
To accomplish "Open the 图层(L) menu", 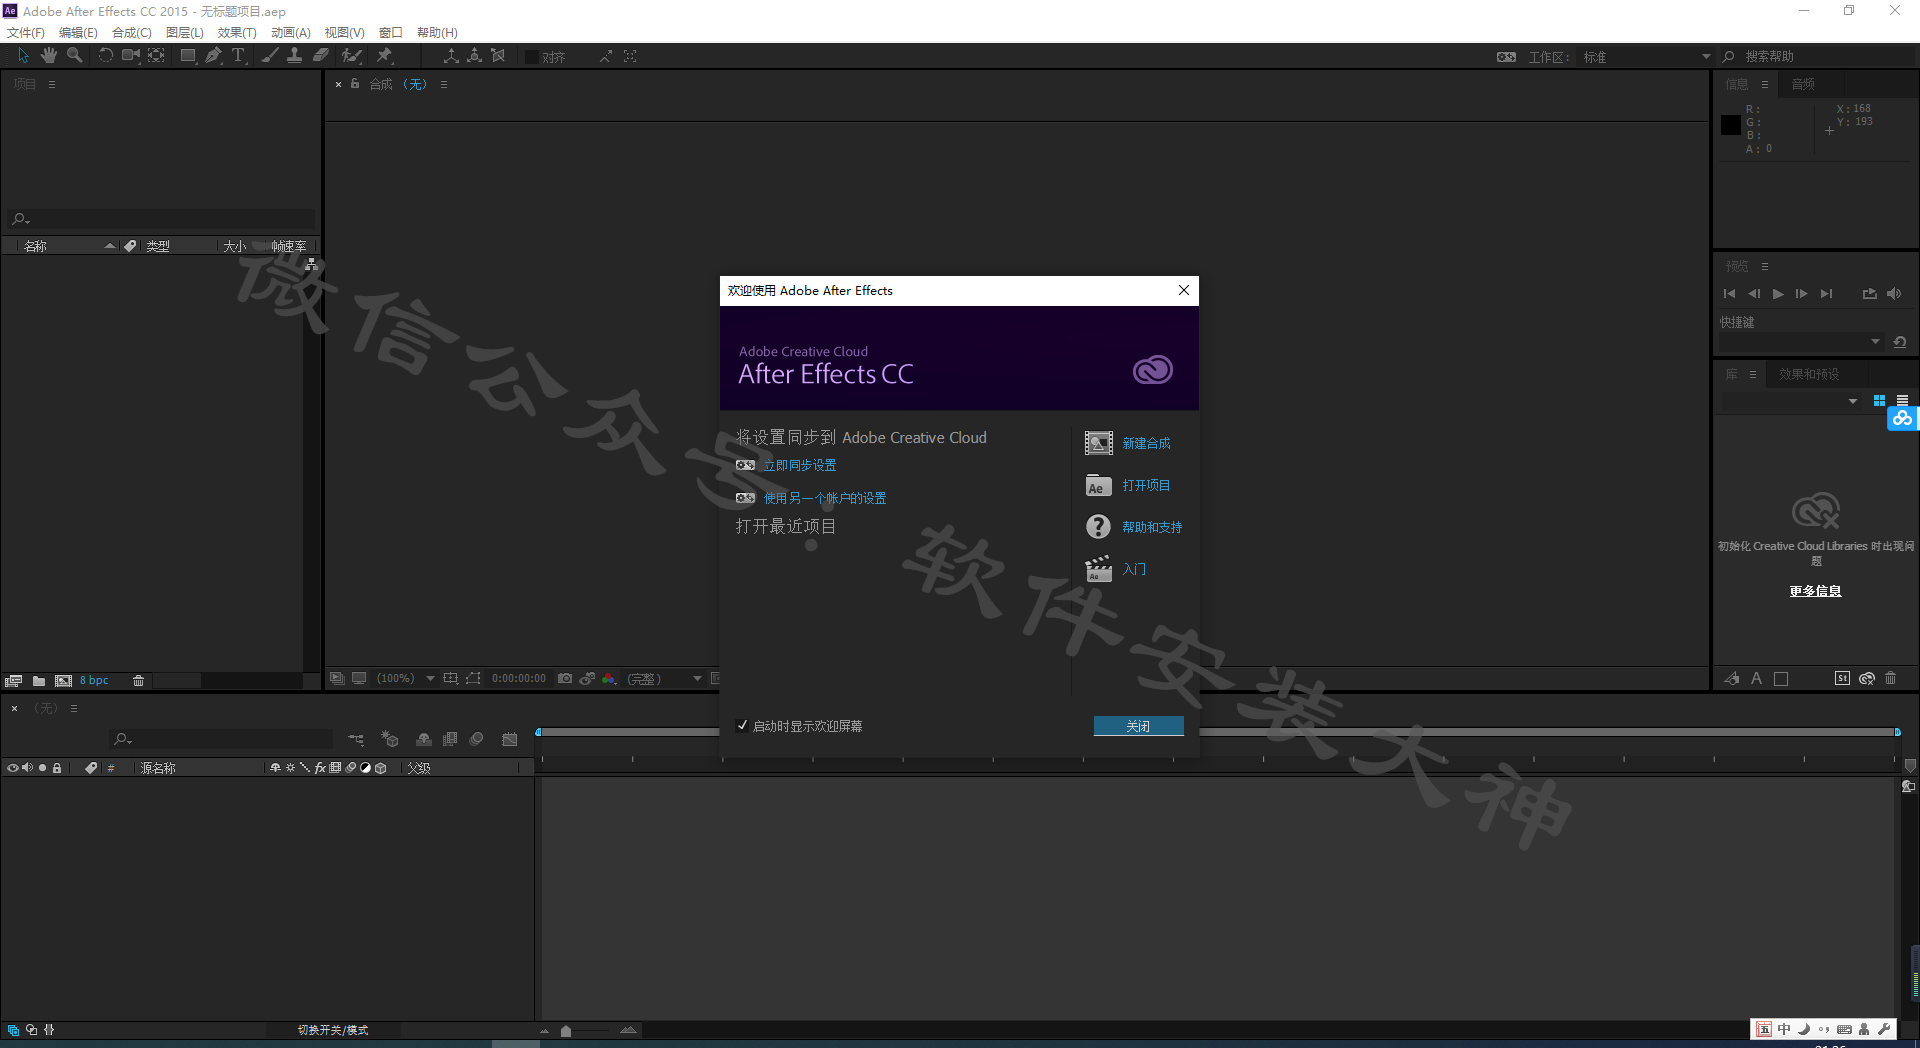I will click(185, 32).
